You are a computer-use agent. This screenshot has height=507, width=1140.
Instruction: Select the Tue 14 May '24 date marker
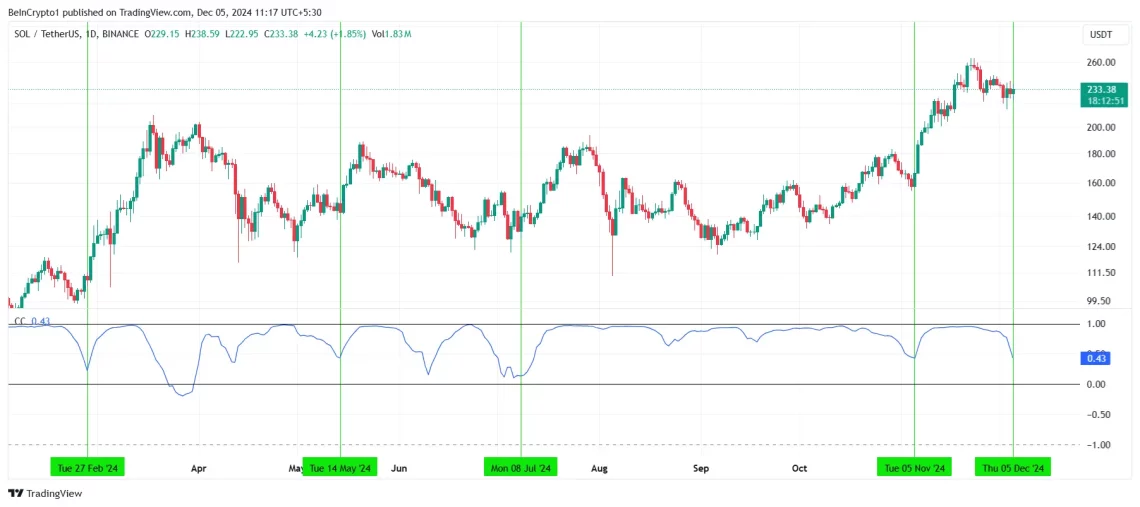coord(340,468)
